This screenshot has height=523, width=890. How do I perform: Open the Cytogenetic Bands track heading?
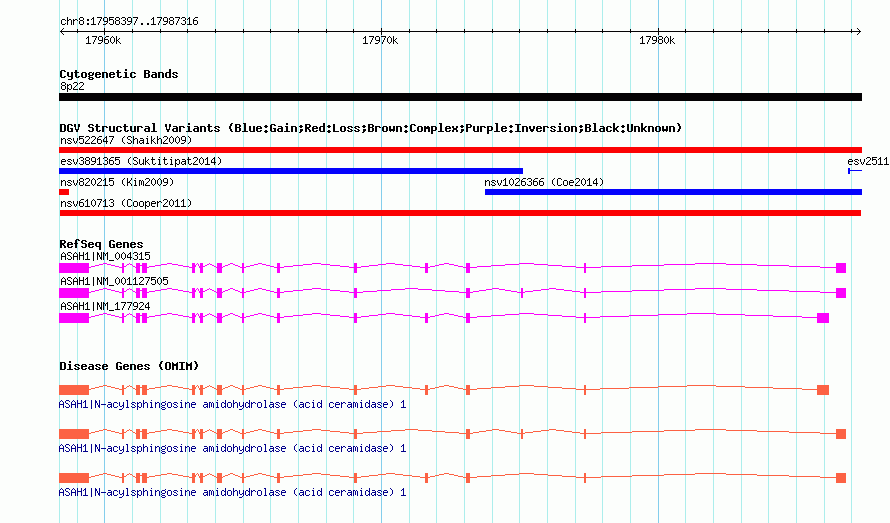tap(119, 74)
